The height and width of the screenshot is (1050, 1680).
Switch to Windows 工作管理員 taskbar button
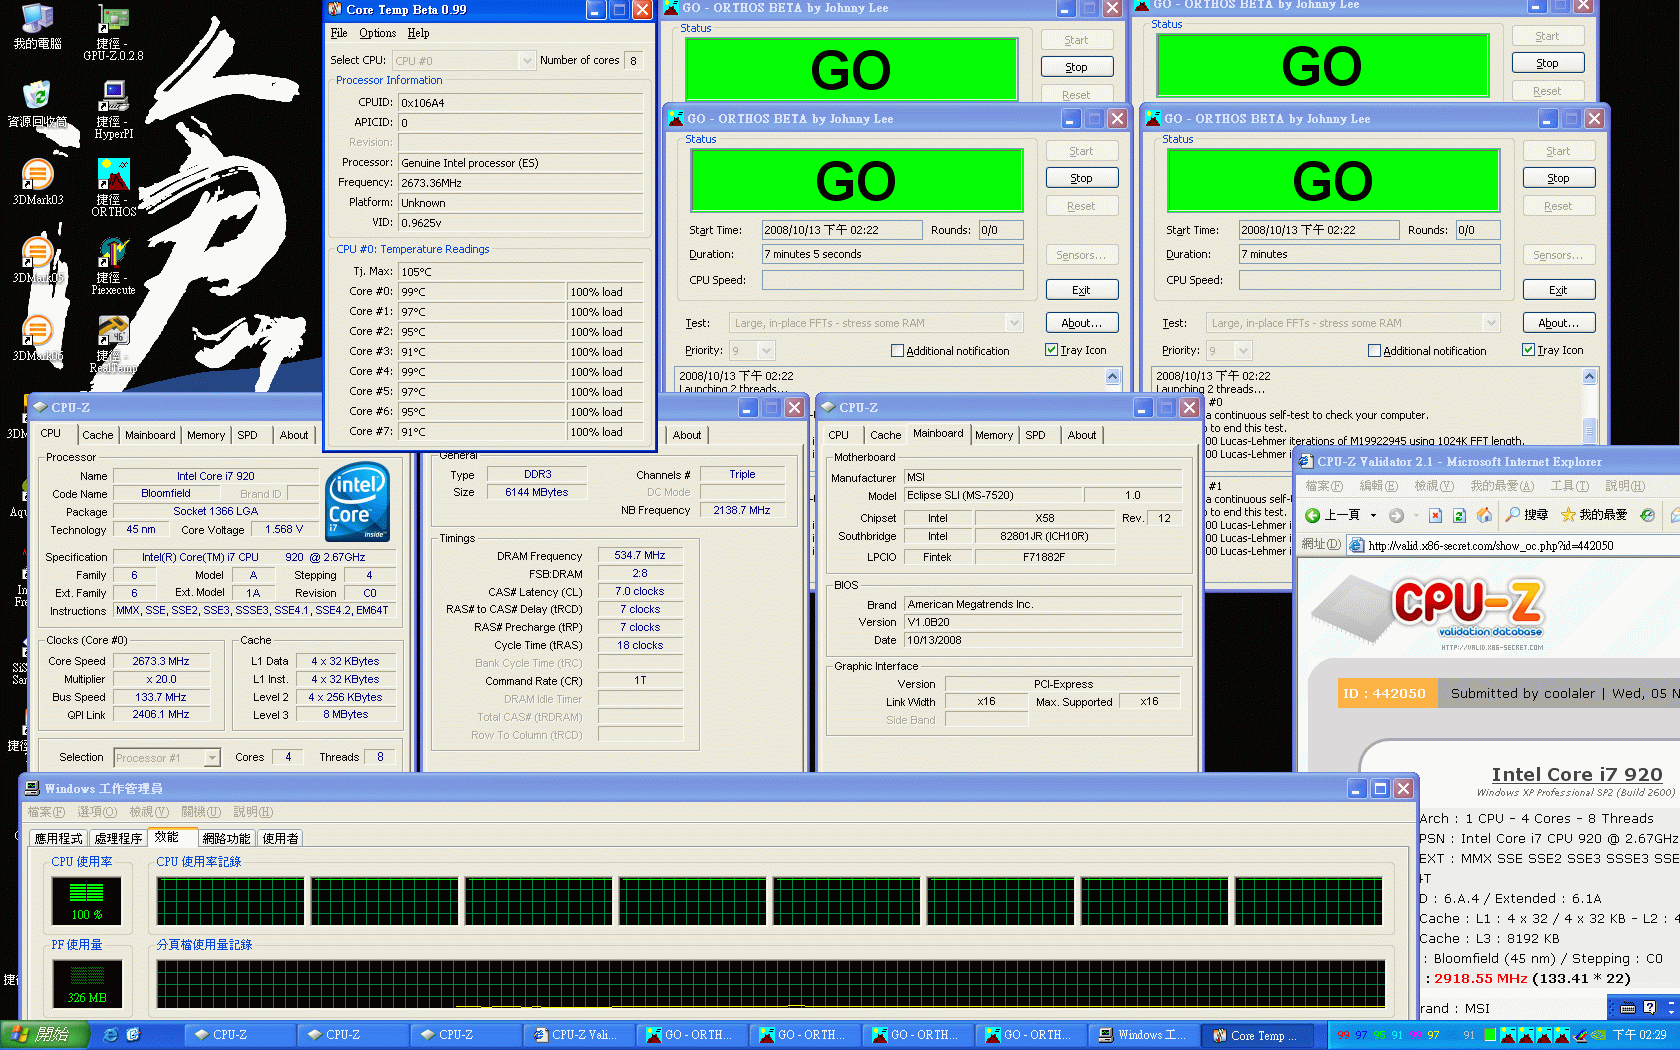(1144, 1035)
